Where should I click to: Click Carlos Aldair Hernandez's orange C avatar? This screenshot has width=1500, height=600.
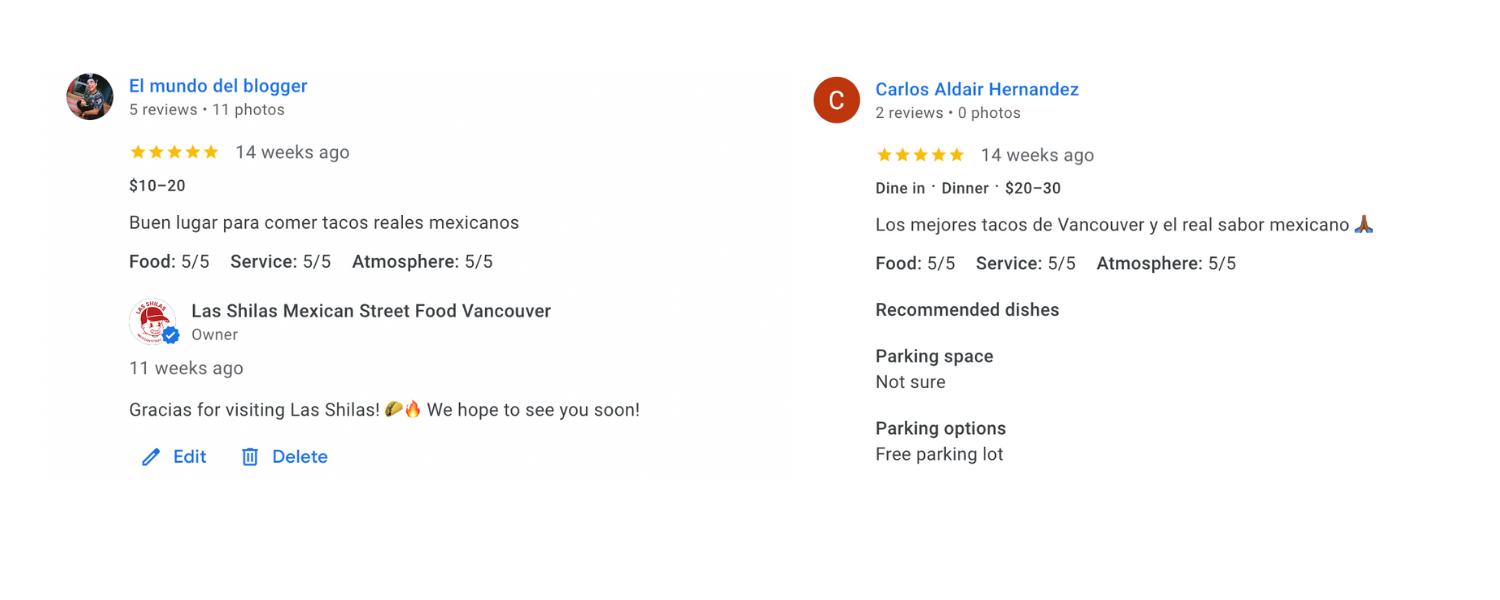pyautogui.click(x=837, y=100)
